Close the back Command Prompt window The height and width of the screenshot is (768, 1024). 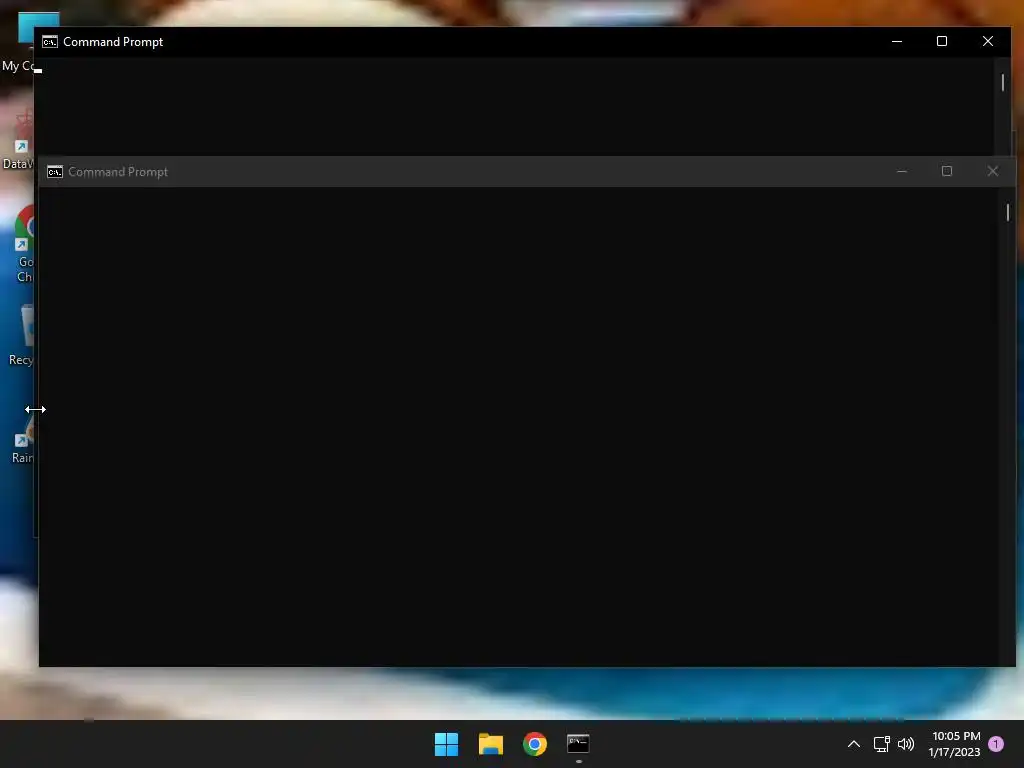(987, 41)
